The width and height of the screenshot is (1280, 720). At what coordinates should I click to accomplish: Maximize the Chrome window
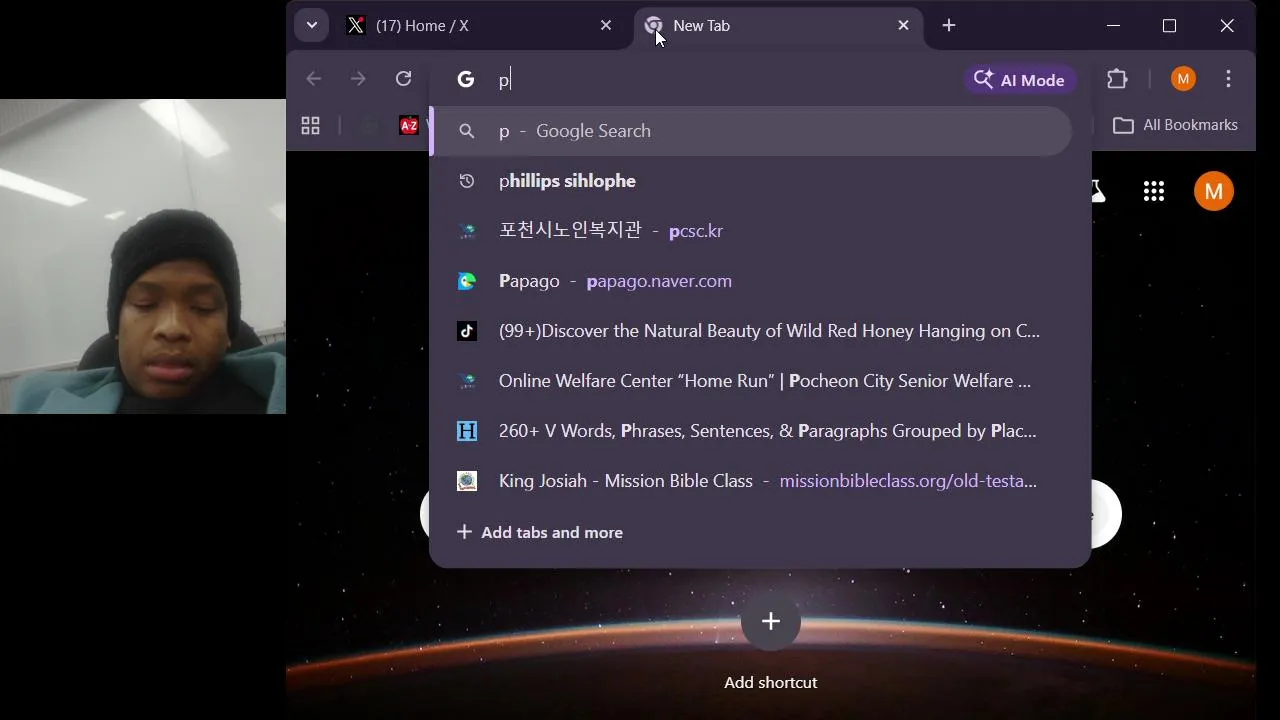[1169, 26]
